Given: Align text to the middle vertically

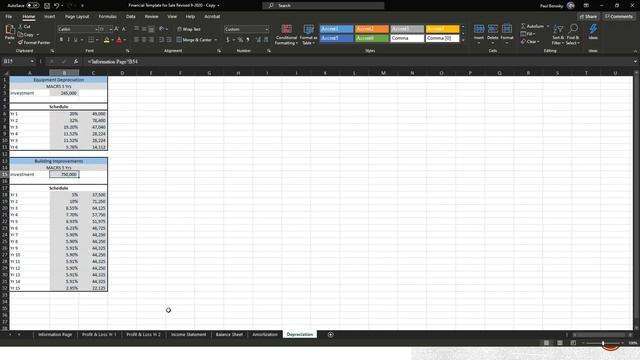Looking at the screenshot, I should click(144, 29).
